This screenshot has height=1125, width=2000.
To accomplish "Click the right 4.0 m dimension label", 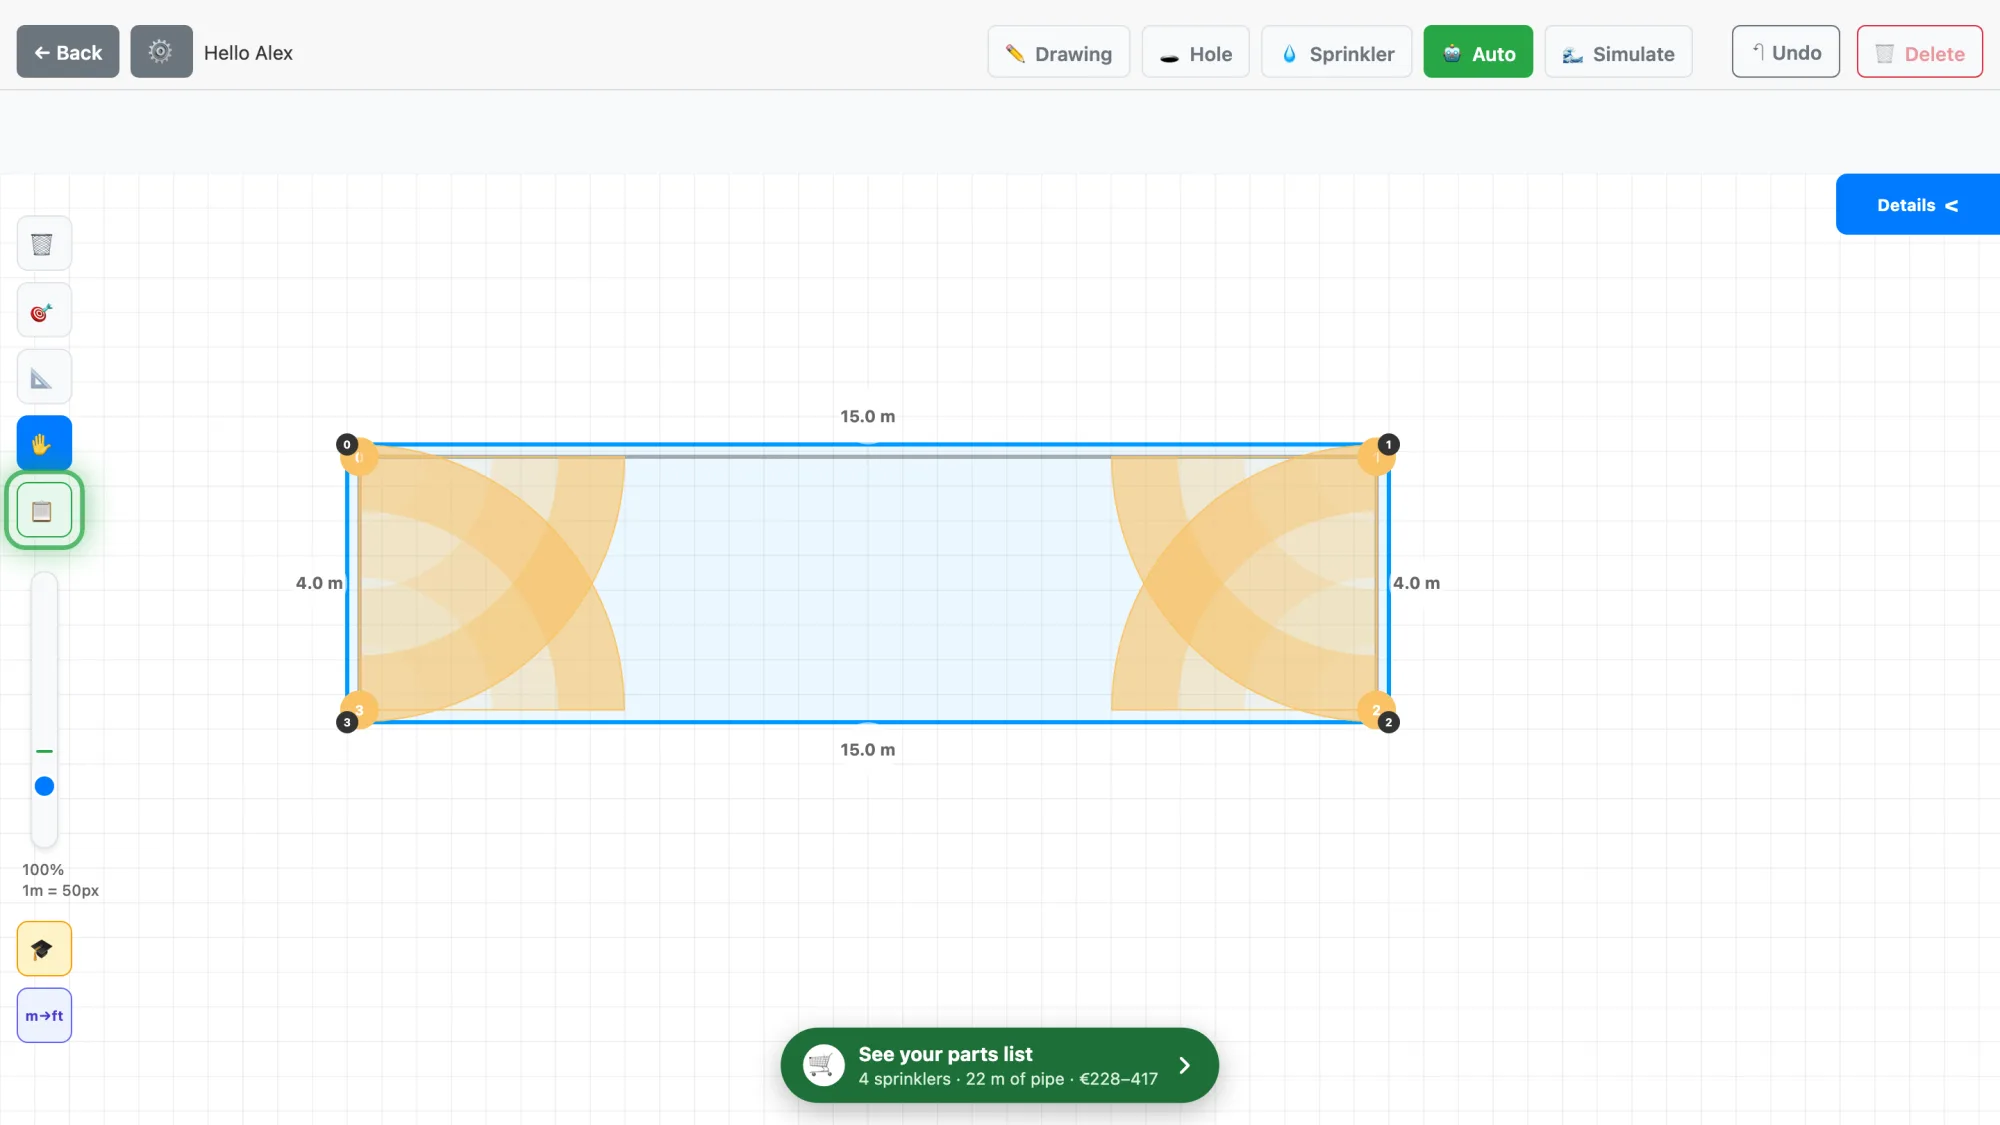I will [1416, 583].
